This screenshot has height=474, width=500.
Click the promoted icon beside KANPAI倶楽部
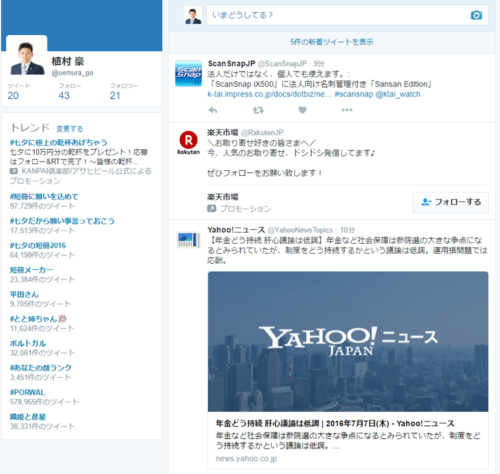14,171
